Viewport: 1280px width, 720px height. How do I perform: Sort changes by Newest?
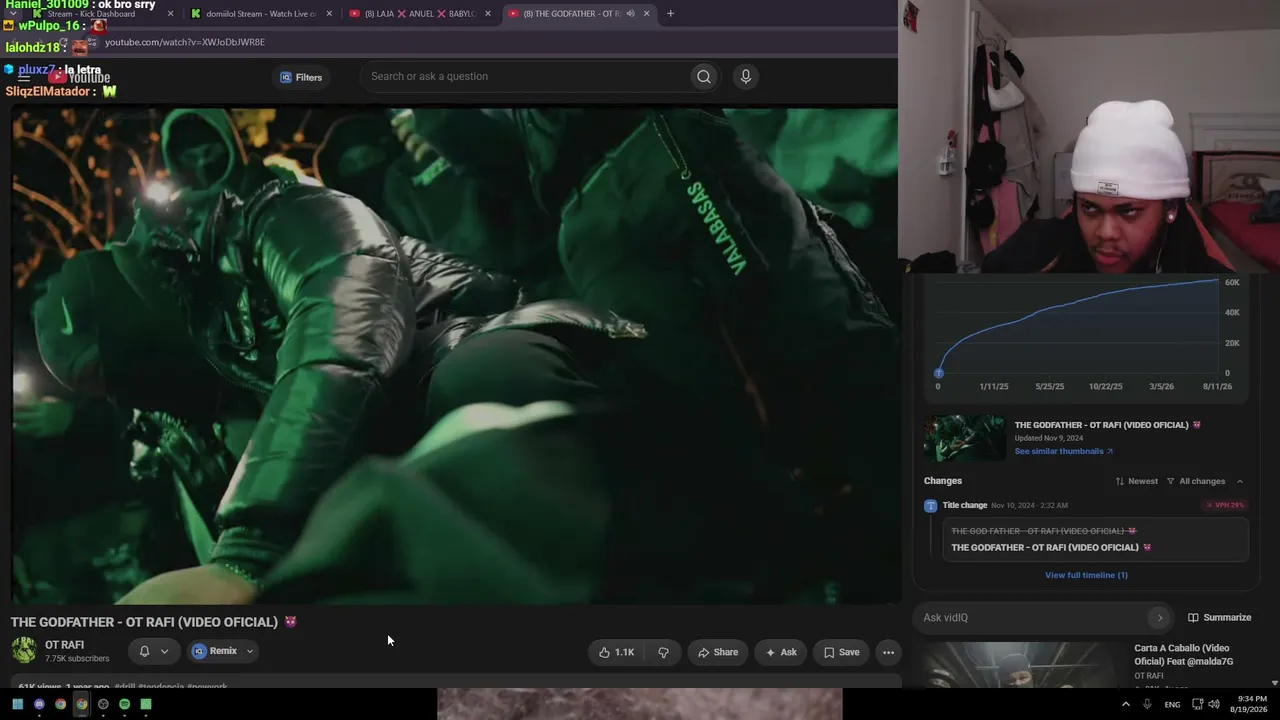click(x=1137, y=481)
